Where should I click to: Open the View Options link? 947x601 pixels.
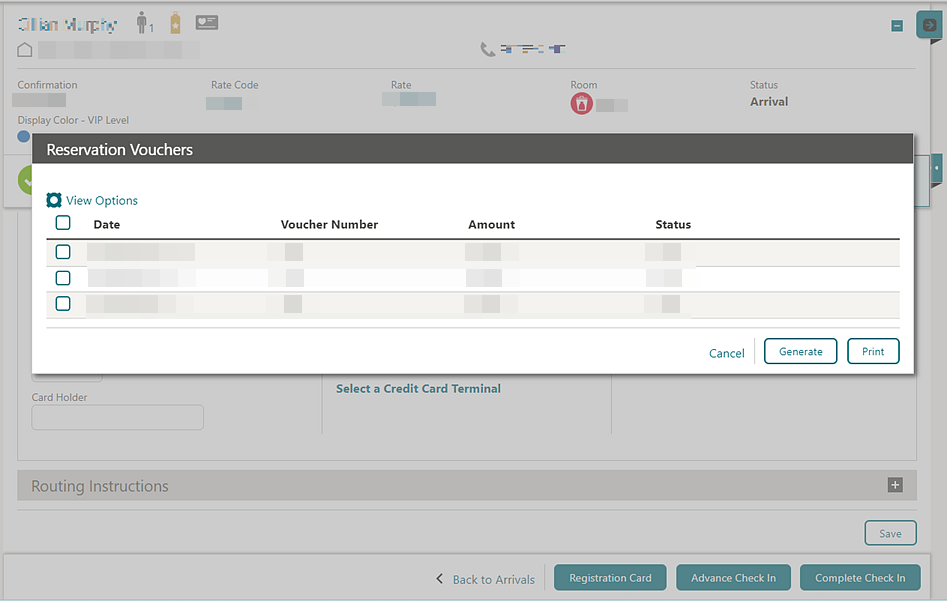tap(101, 201)
